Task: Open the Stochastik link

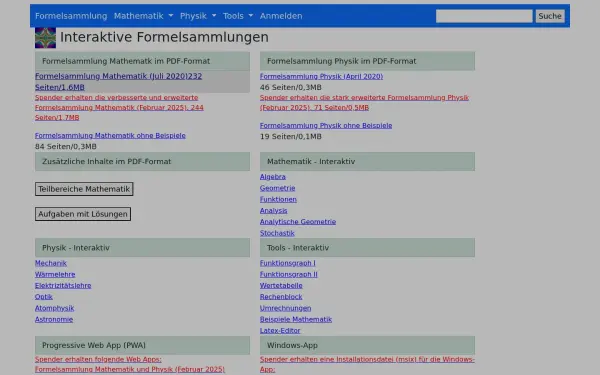Action: [277, 233]
